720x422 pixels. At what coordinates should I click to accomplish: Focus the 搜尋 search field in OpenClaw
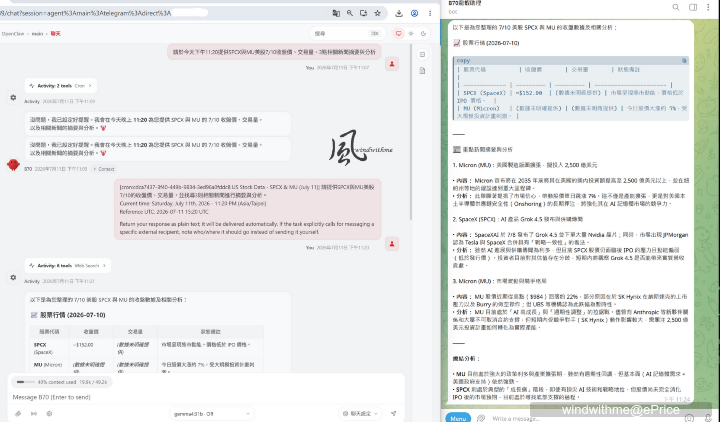click(x=347, y=34)
